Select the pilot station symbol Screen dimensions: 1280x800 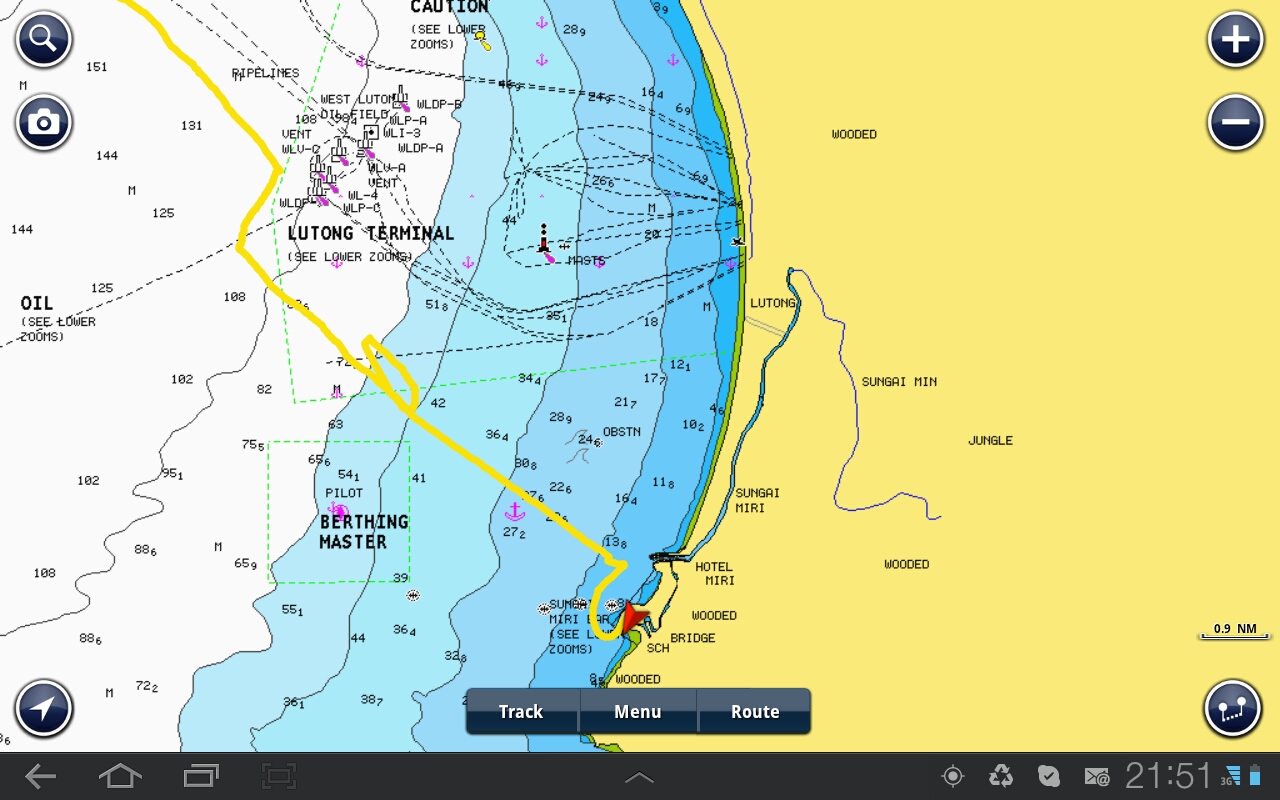(x=338, y=510)
